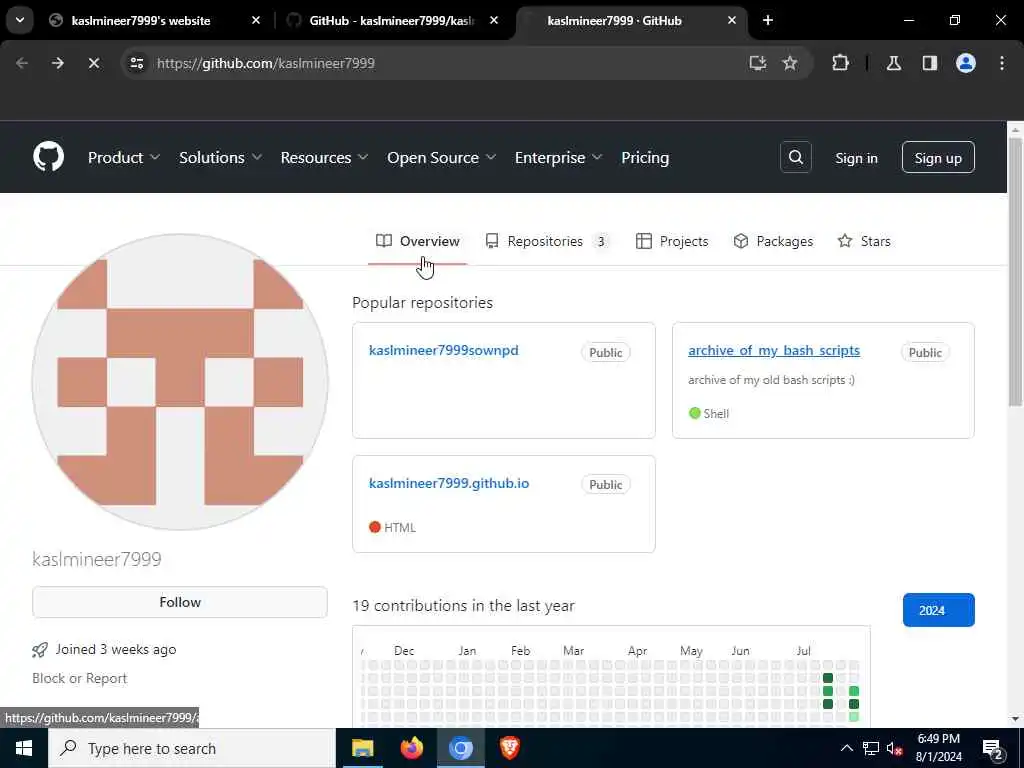Select the Overview profile tab
The image size is (1024, 768).
click(x=418, y=241)
